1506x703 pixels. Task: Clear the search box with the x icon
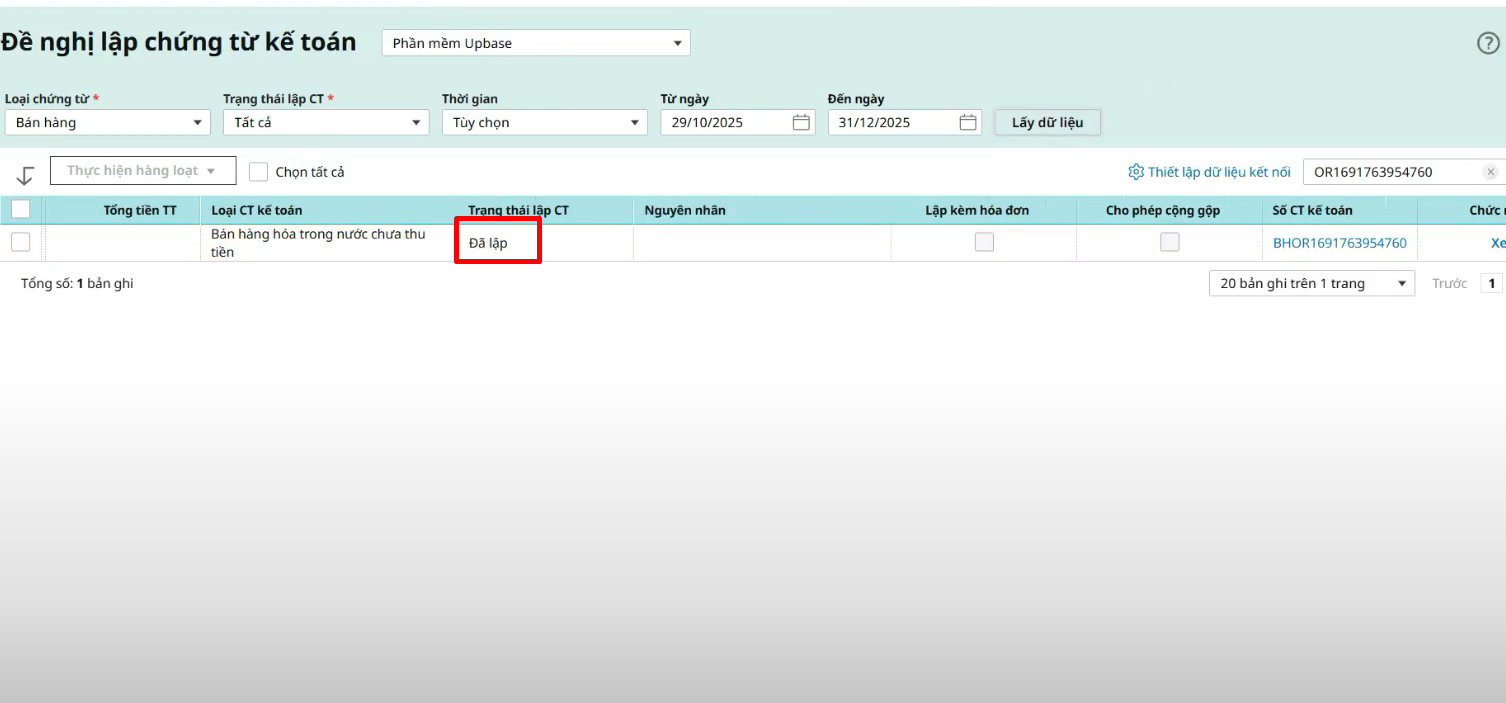coord(1490,172)
